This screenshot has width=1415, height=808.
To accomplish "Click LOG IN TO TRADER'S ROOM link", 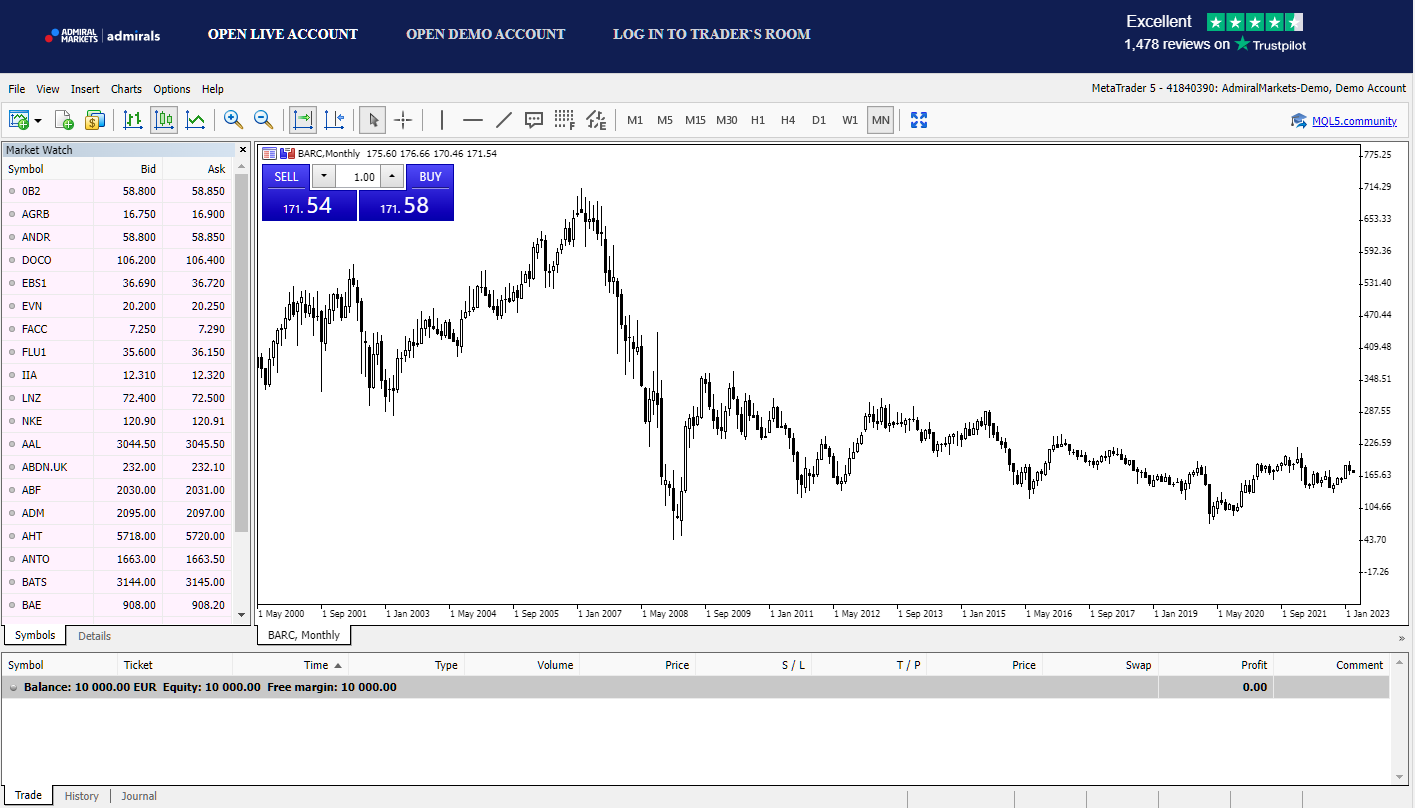I will pyautogui.click(x=712, y=34).
